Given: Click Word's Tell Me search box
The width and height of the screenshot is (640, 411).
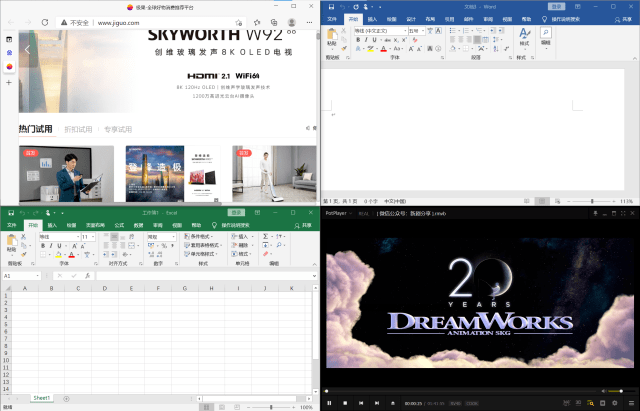Looking at the screenshot, I should [x=561, y=19].
